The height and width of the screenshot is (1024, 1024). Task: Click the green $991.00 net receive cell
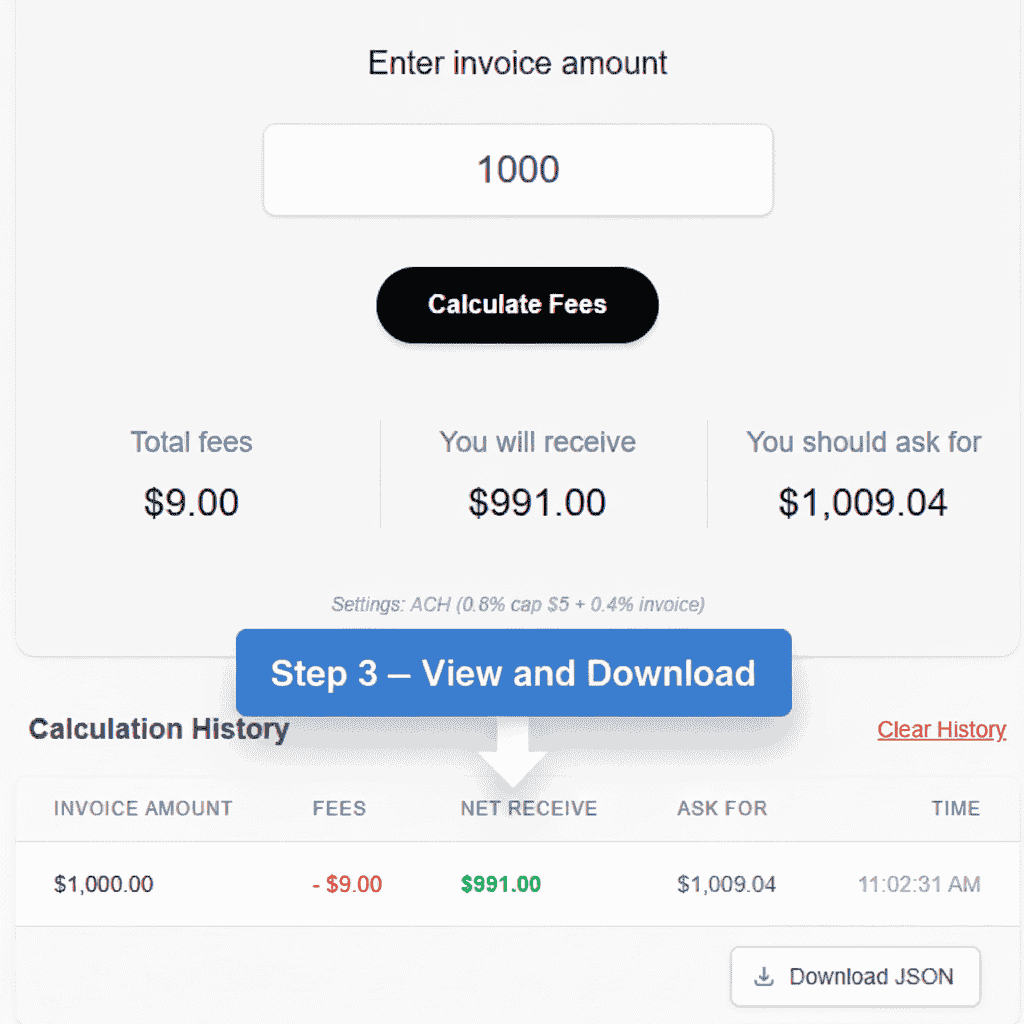(501, 884)
